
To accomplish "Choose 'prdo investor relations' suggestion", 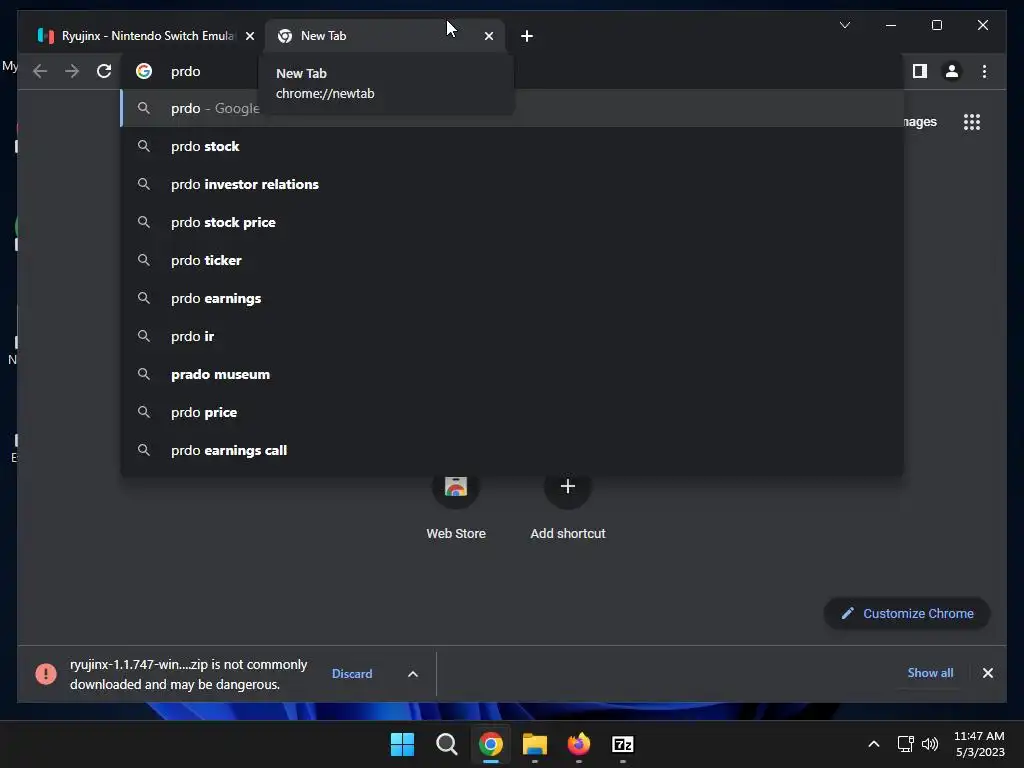I will pos(512,184).
